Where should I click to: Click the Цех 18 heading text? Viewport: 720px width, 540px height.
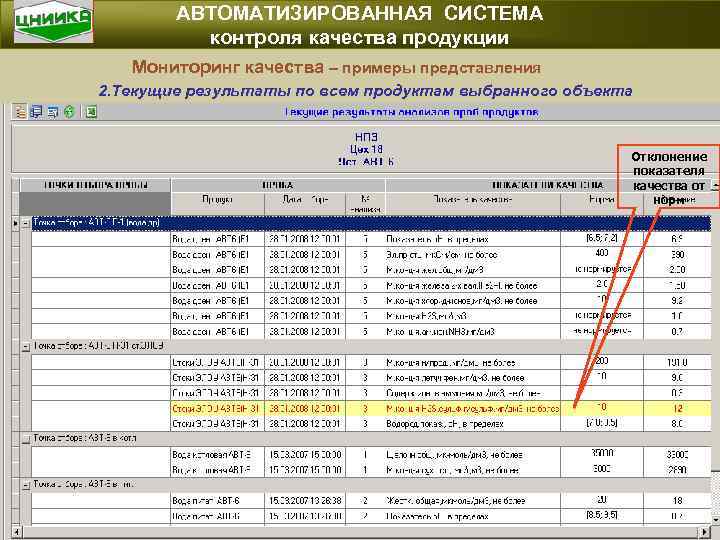coord(366,149)
